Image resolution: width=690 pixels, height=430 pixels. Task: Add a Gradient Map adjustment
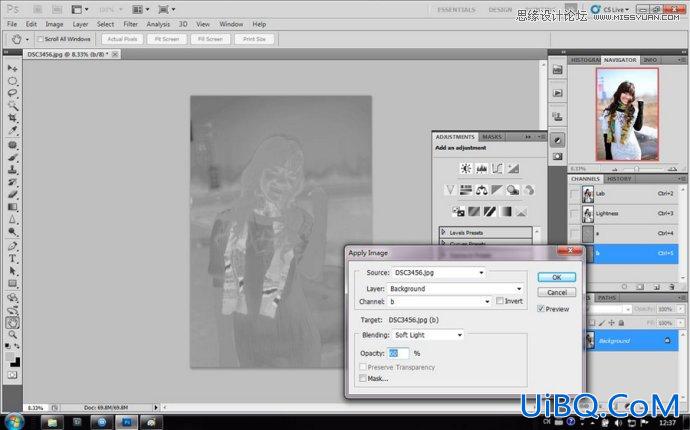[506, 212]
